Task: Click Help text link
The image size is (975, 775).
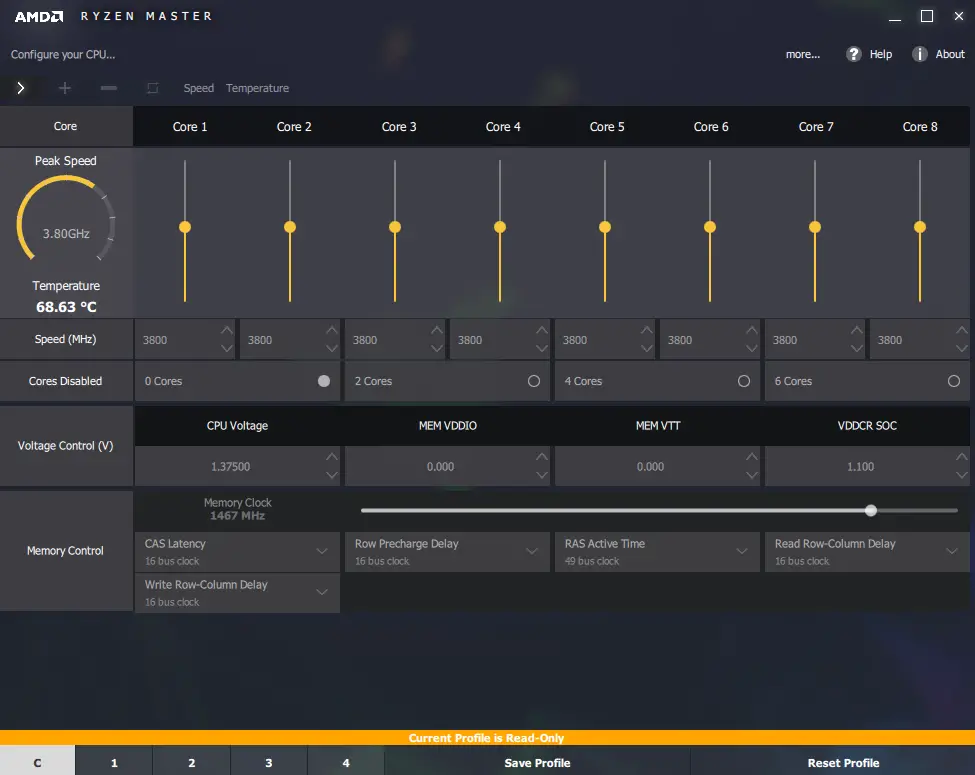Action: 880,54
